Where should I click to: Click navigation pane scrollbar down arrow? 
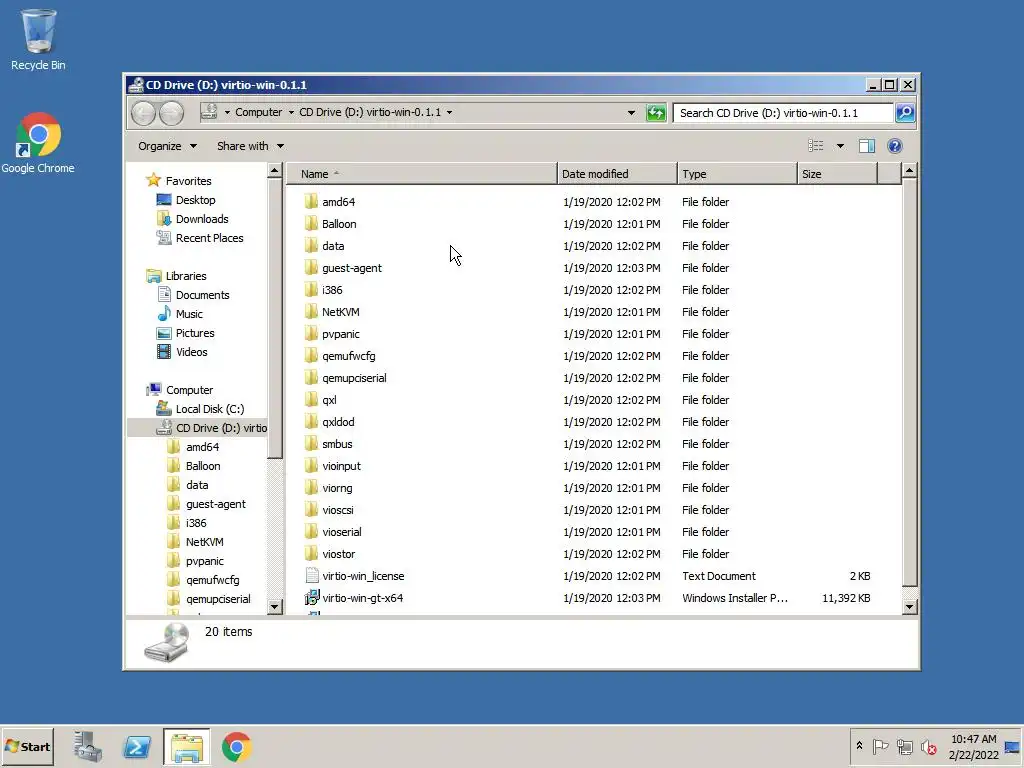(274, 607)
